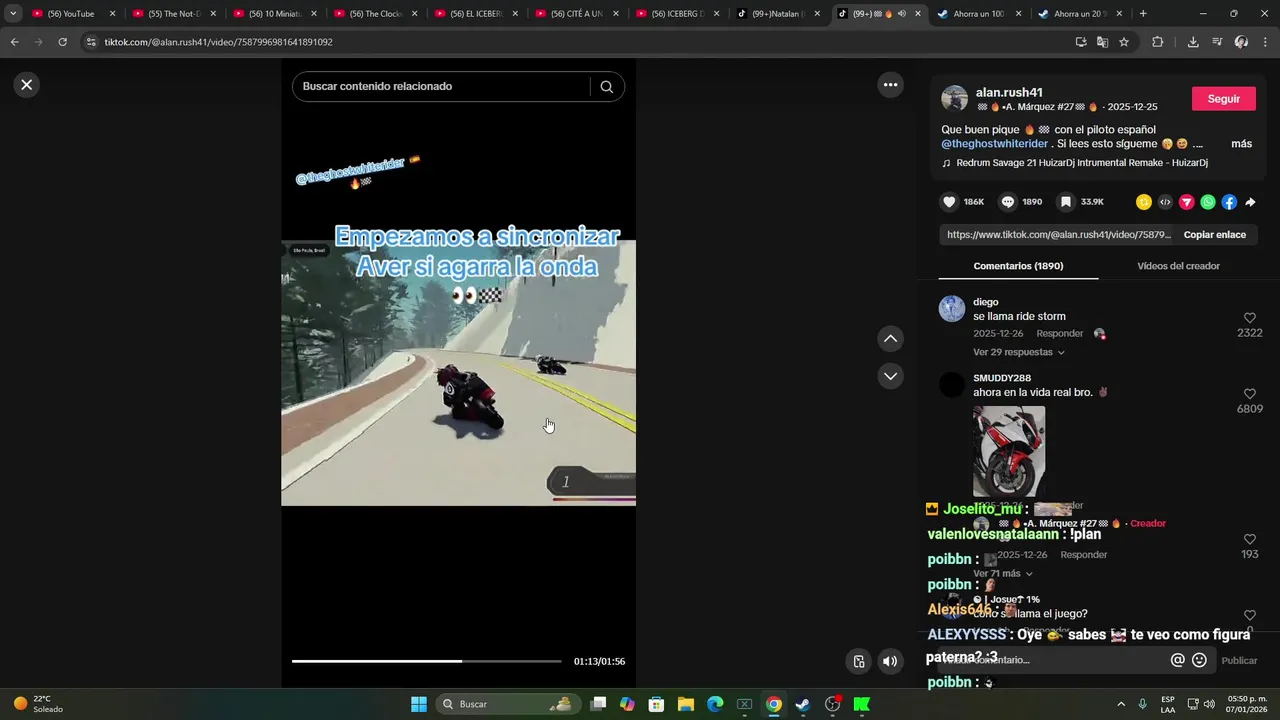The width and height of the screenshot is (1280, 720).
Task: Insert emoji with smiley icon in comment box
Action: pyautogui.click(x=1199, y=660)
